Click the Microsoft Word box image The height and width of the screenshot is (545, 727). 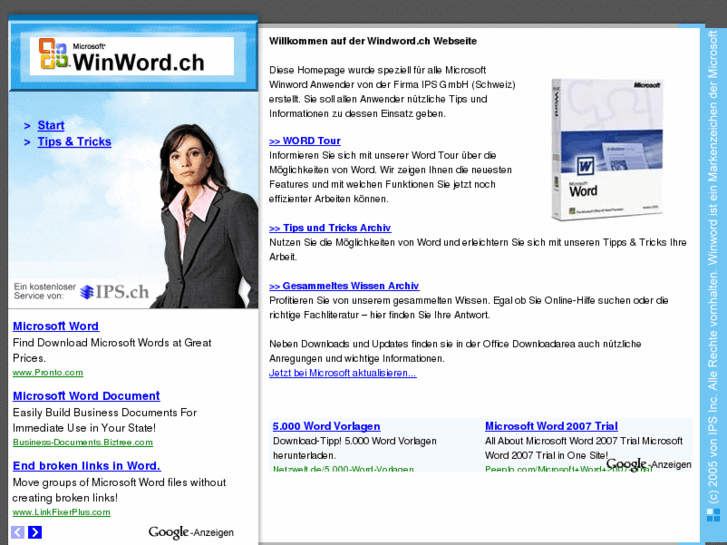coord(607,149)
